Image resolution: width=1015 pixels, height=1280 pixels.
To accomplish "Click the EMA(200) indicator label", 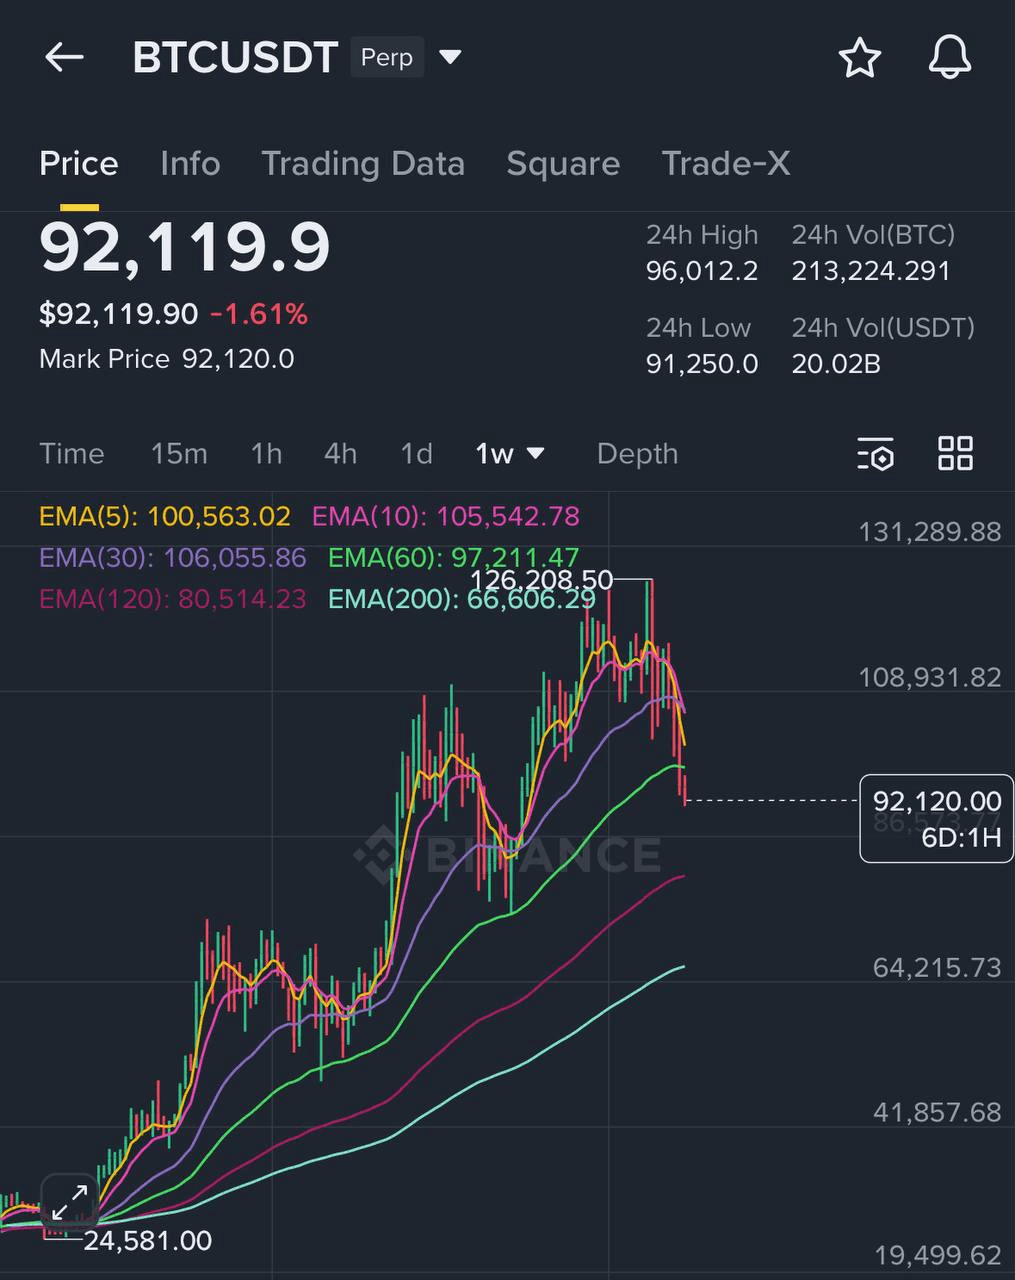I will 460,599.
